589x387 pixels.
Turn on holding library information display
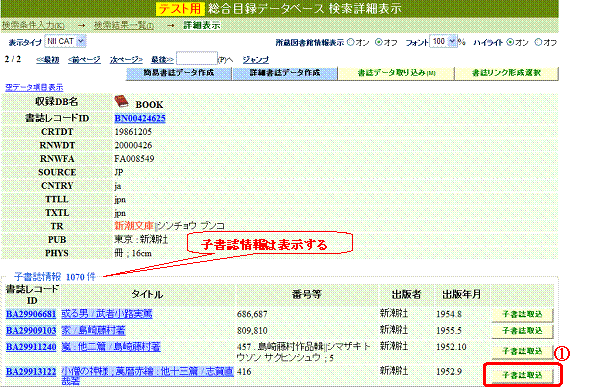350,42
